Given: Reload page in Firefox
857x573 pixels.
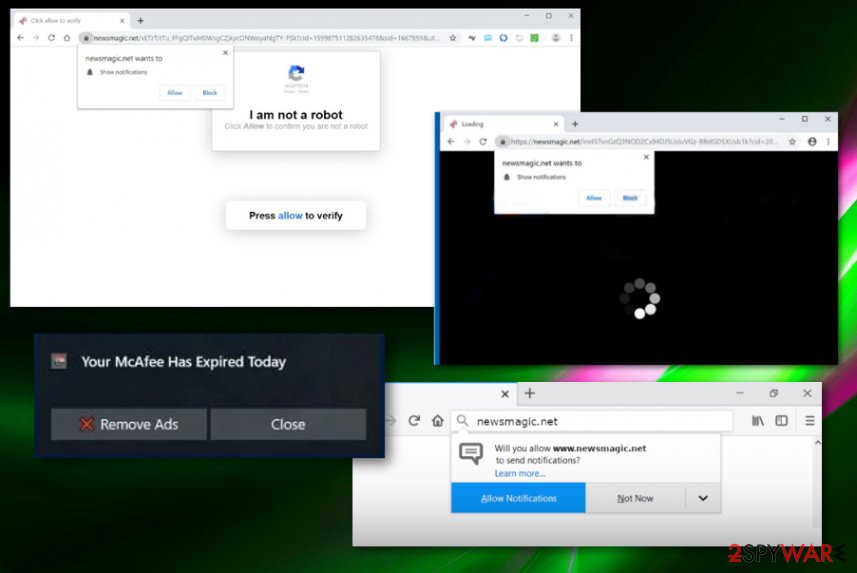Looking at the screenshot, I should (x=414, y=420).
